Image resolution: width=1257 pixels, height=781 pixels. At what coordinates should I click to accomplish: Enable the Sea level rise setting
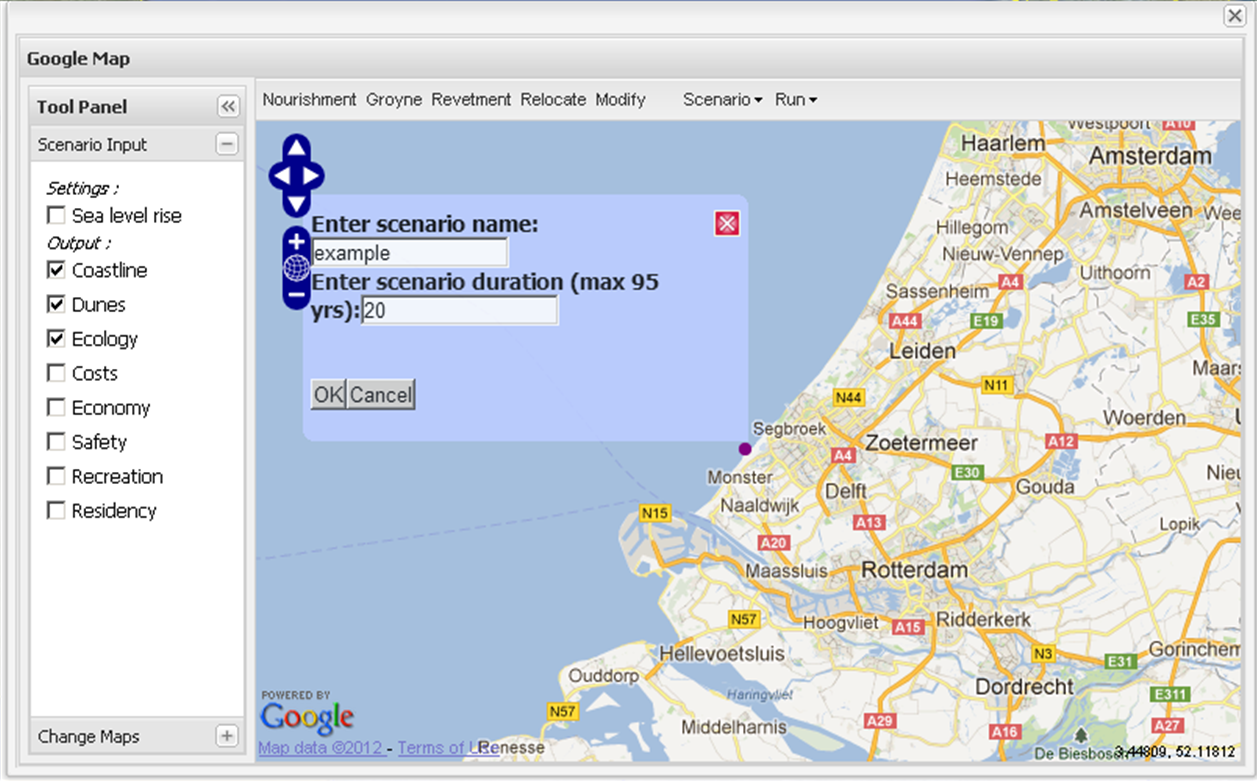pos(56,216)
